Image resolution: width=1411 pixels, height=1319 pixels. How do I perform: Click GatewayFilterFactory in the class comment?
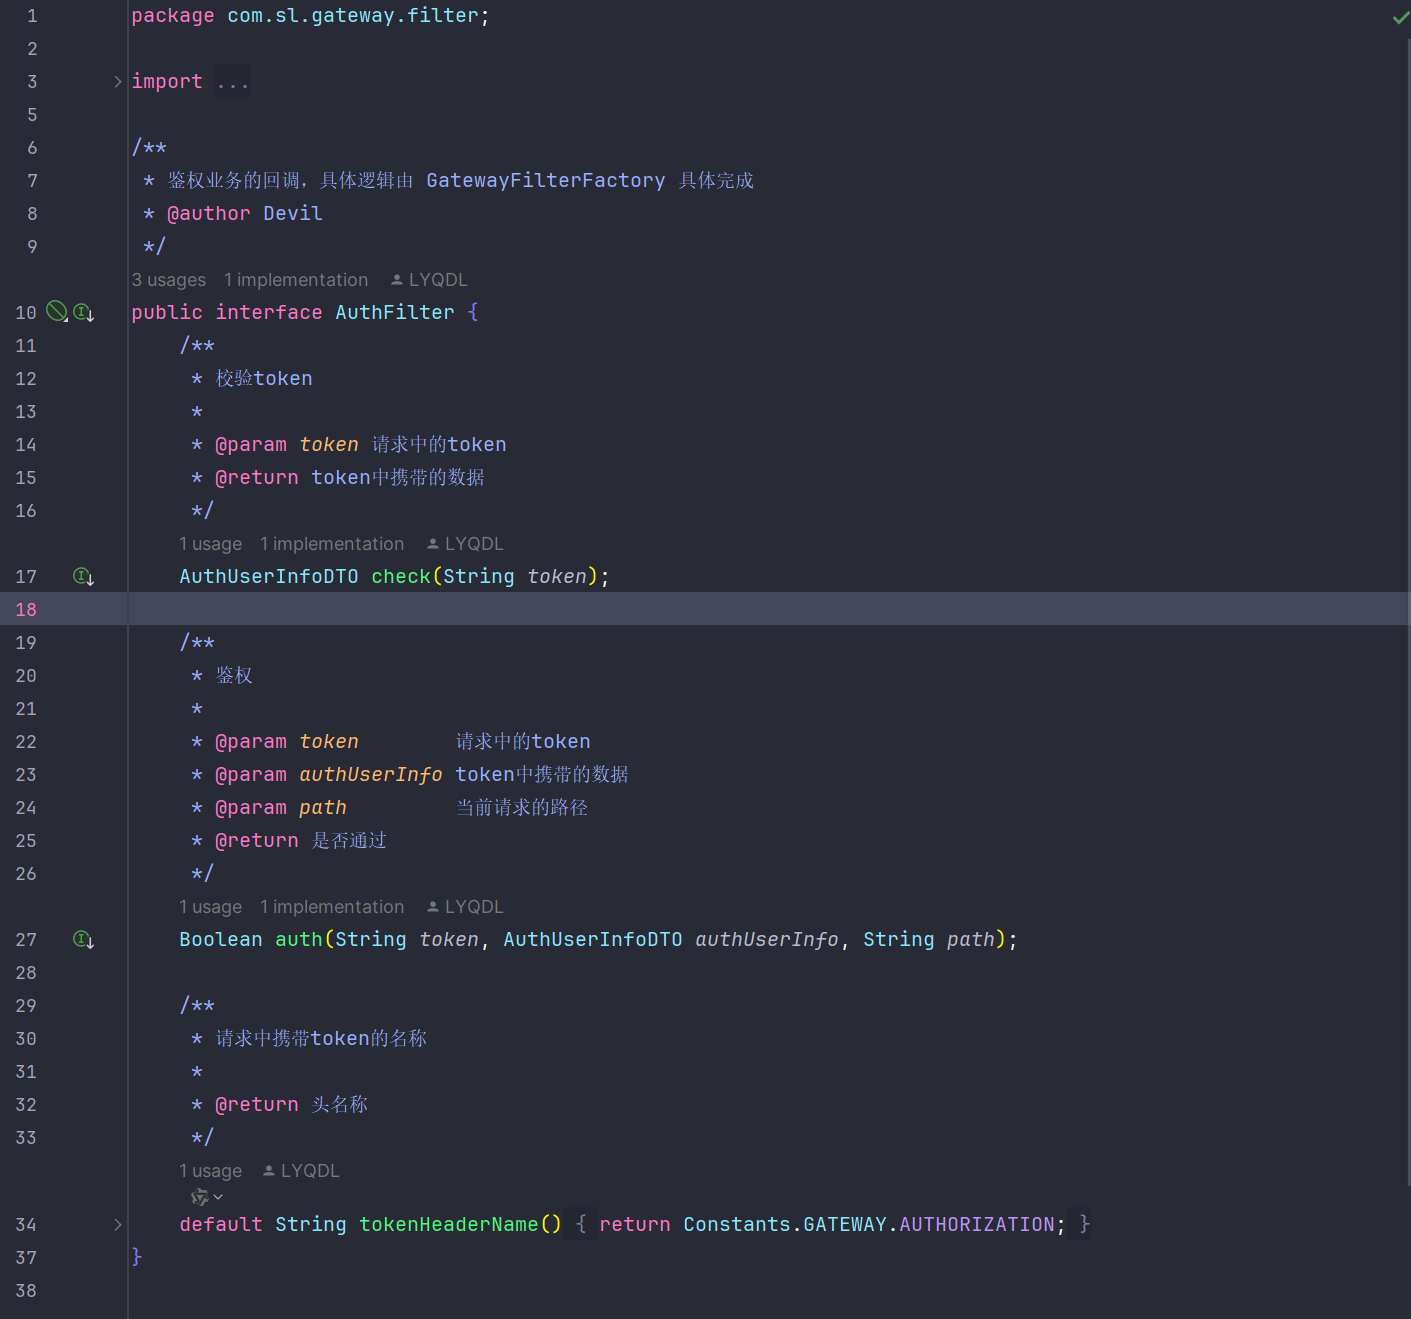546,181
